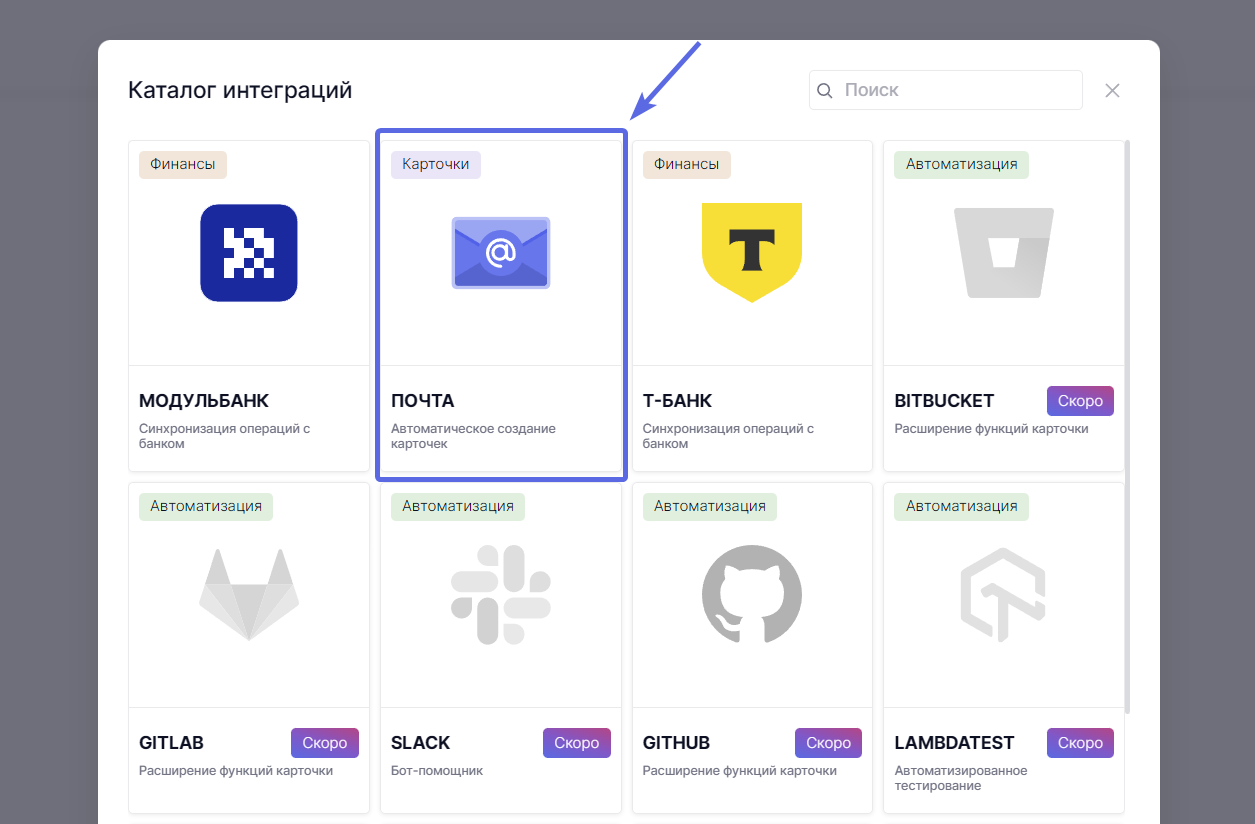Image resolution: width=1255 pixels, height=824 pixels.
Task: Click Финансы tag on Модульбанк card
Action: 182,164
